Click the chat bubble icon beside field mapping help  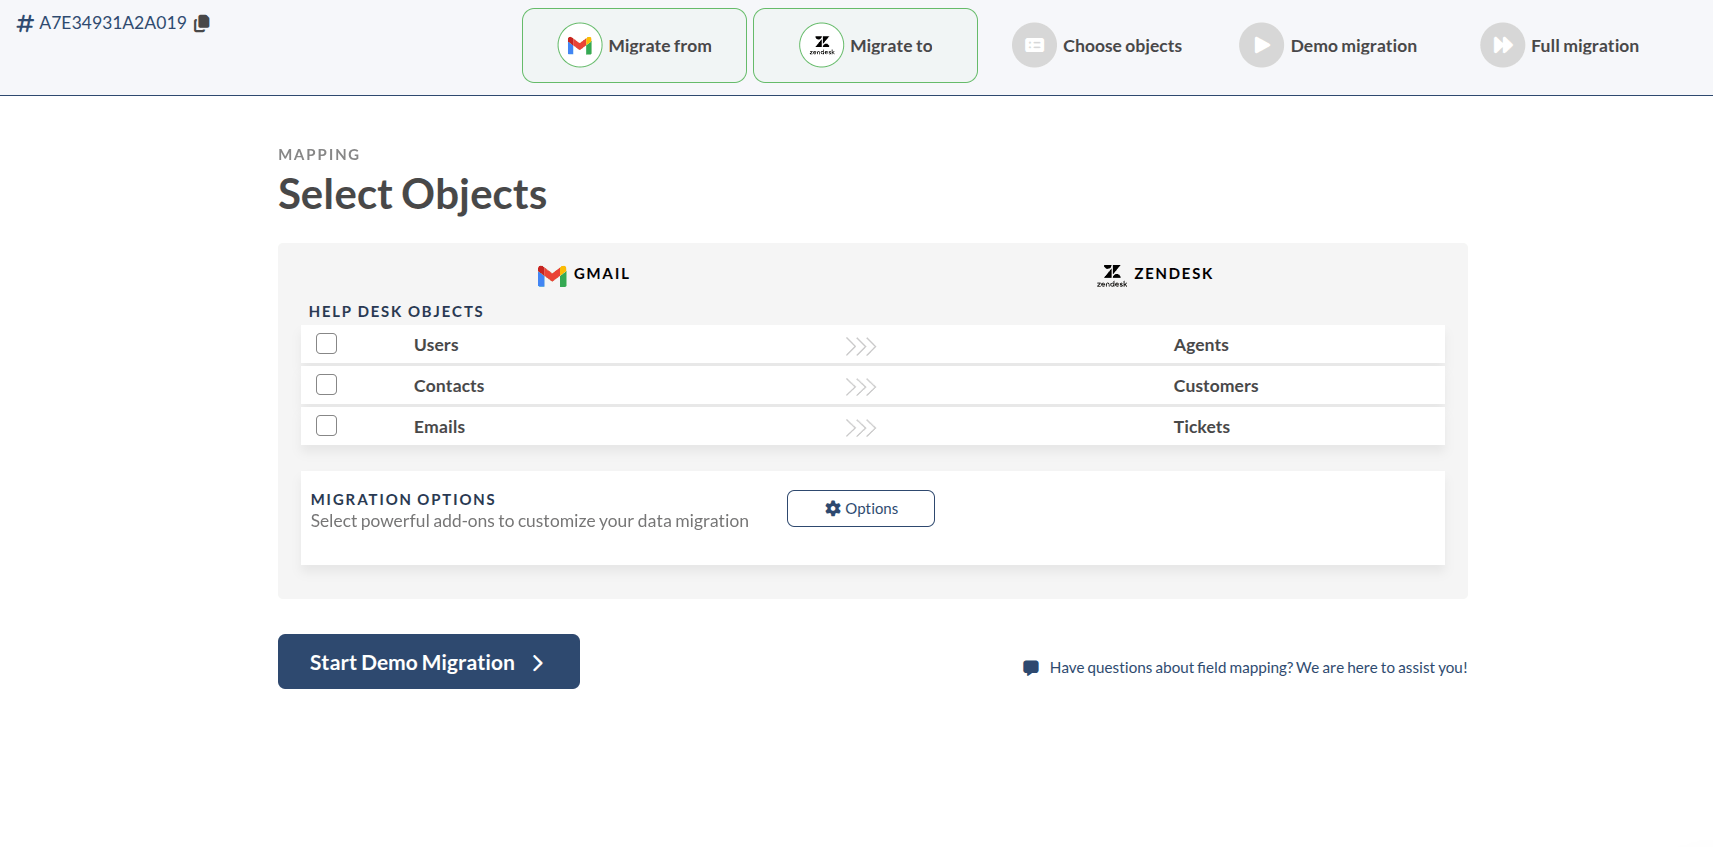(1031, 668)
